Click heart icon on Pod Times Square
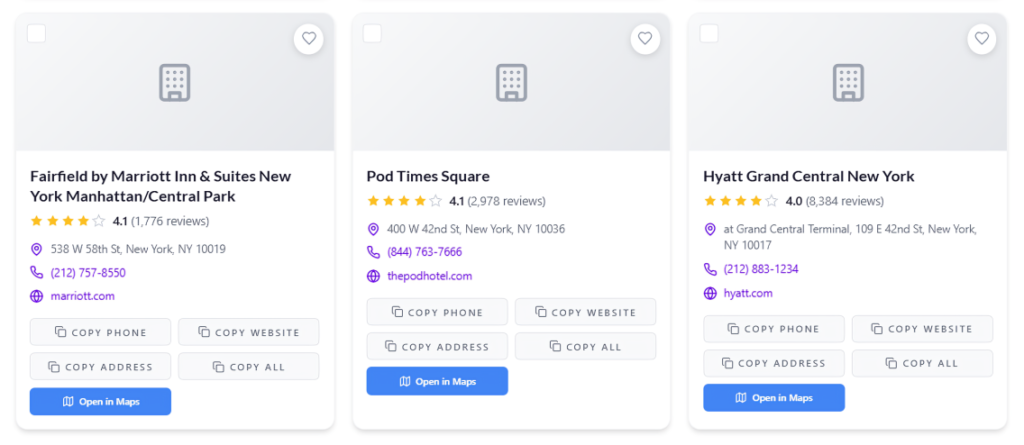 pos(645,39)
